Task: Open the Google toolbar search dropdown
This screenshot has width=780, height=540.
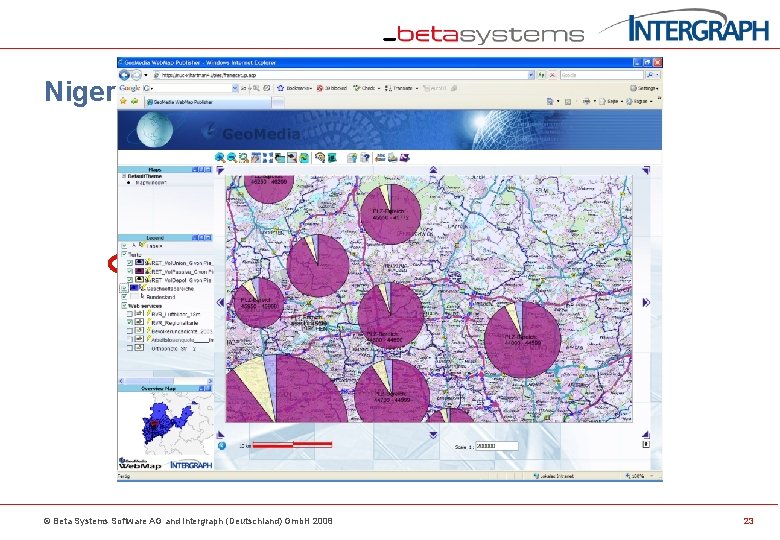Action: (235, 88)
